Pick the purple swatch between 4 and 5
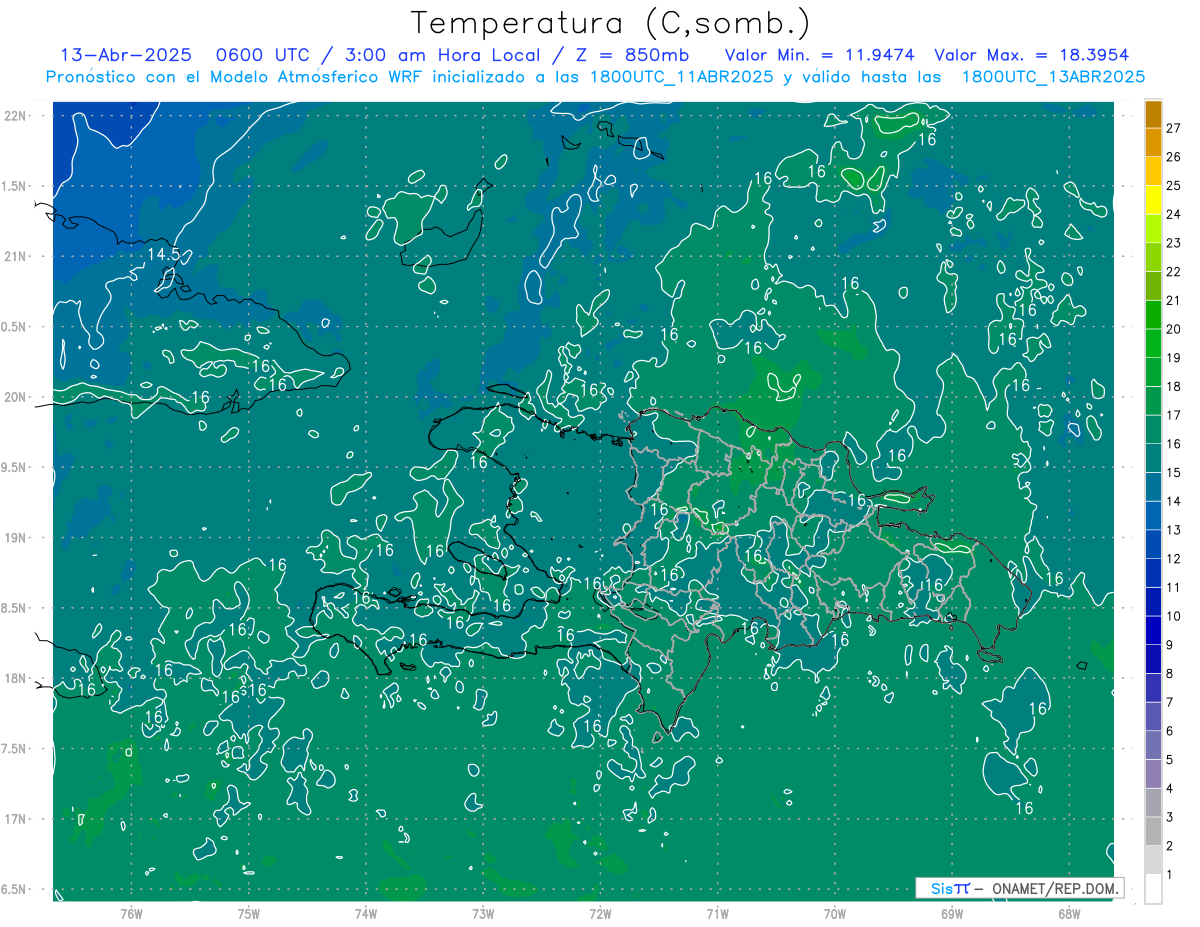Screen dimensions: 1200x927 (x=1153, y=774)
